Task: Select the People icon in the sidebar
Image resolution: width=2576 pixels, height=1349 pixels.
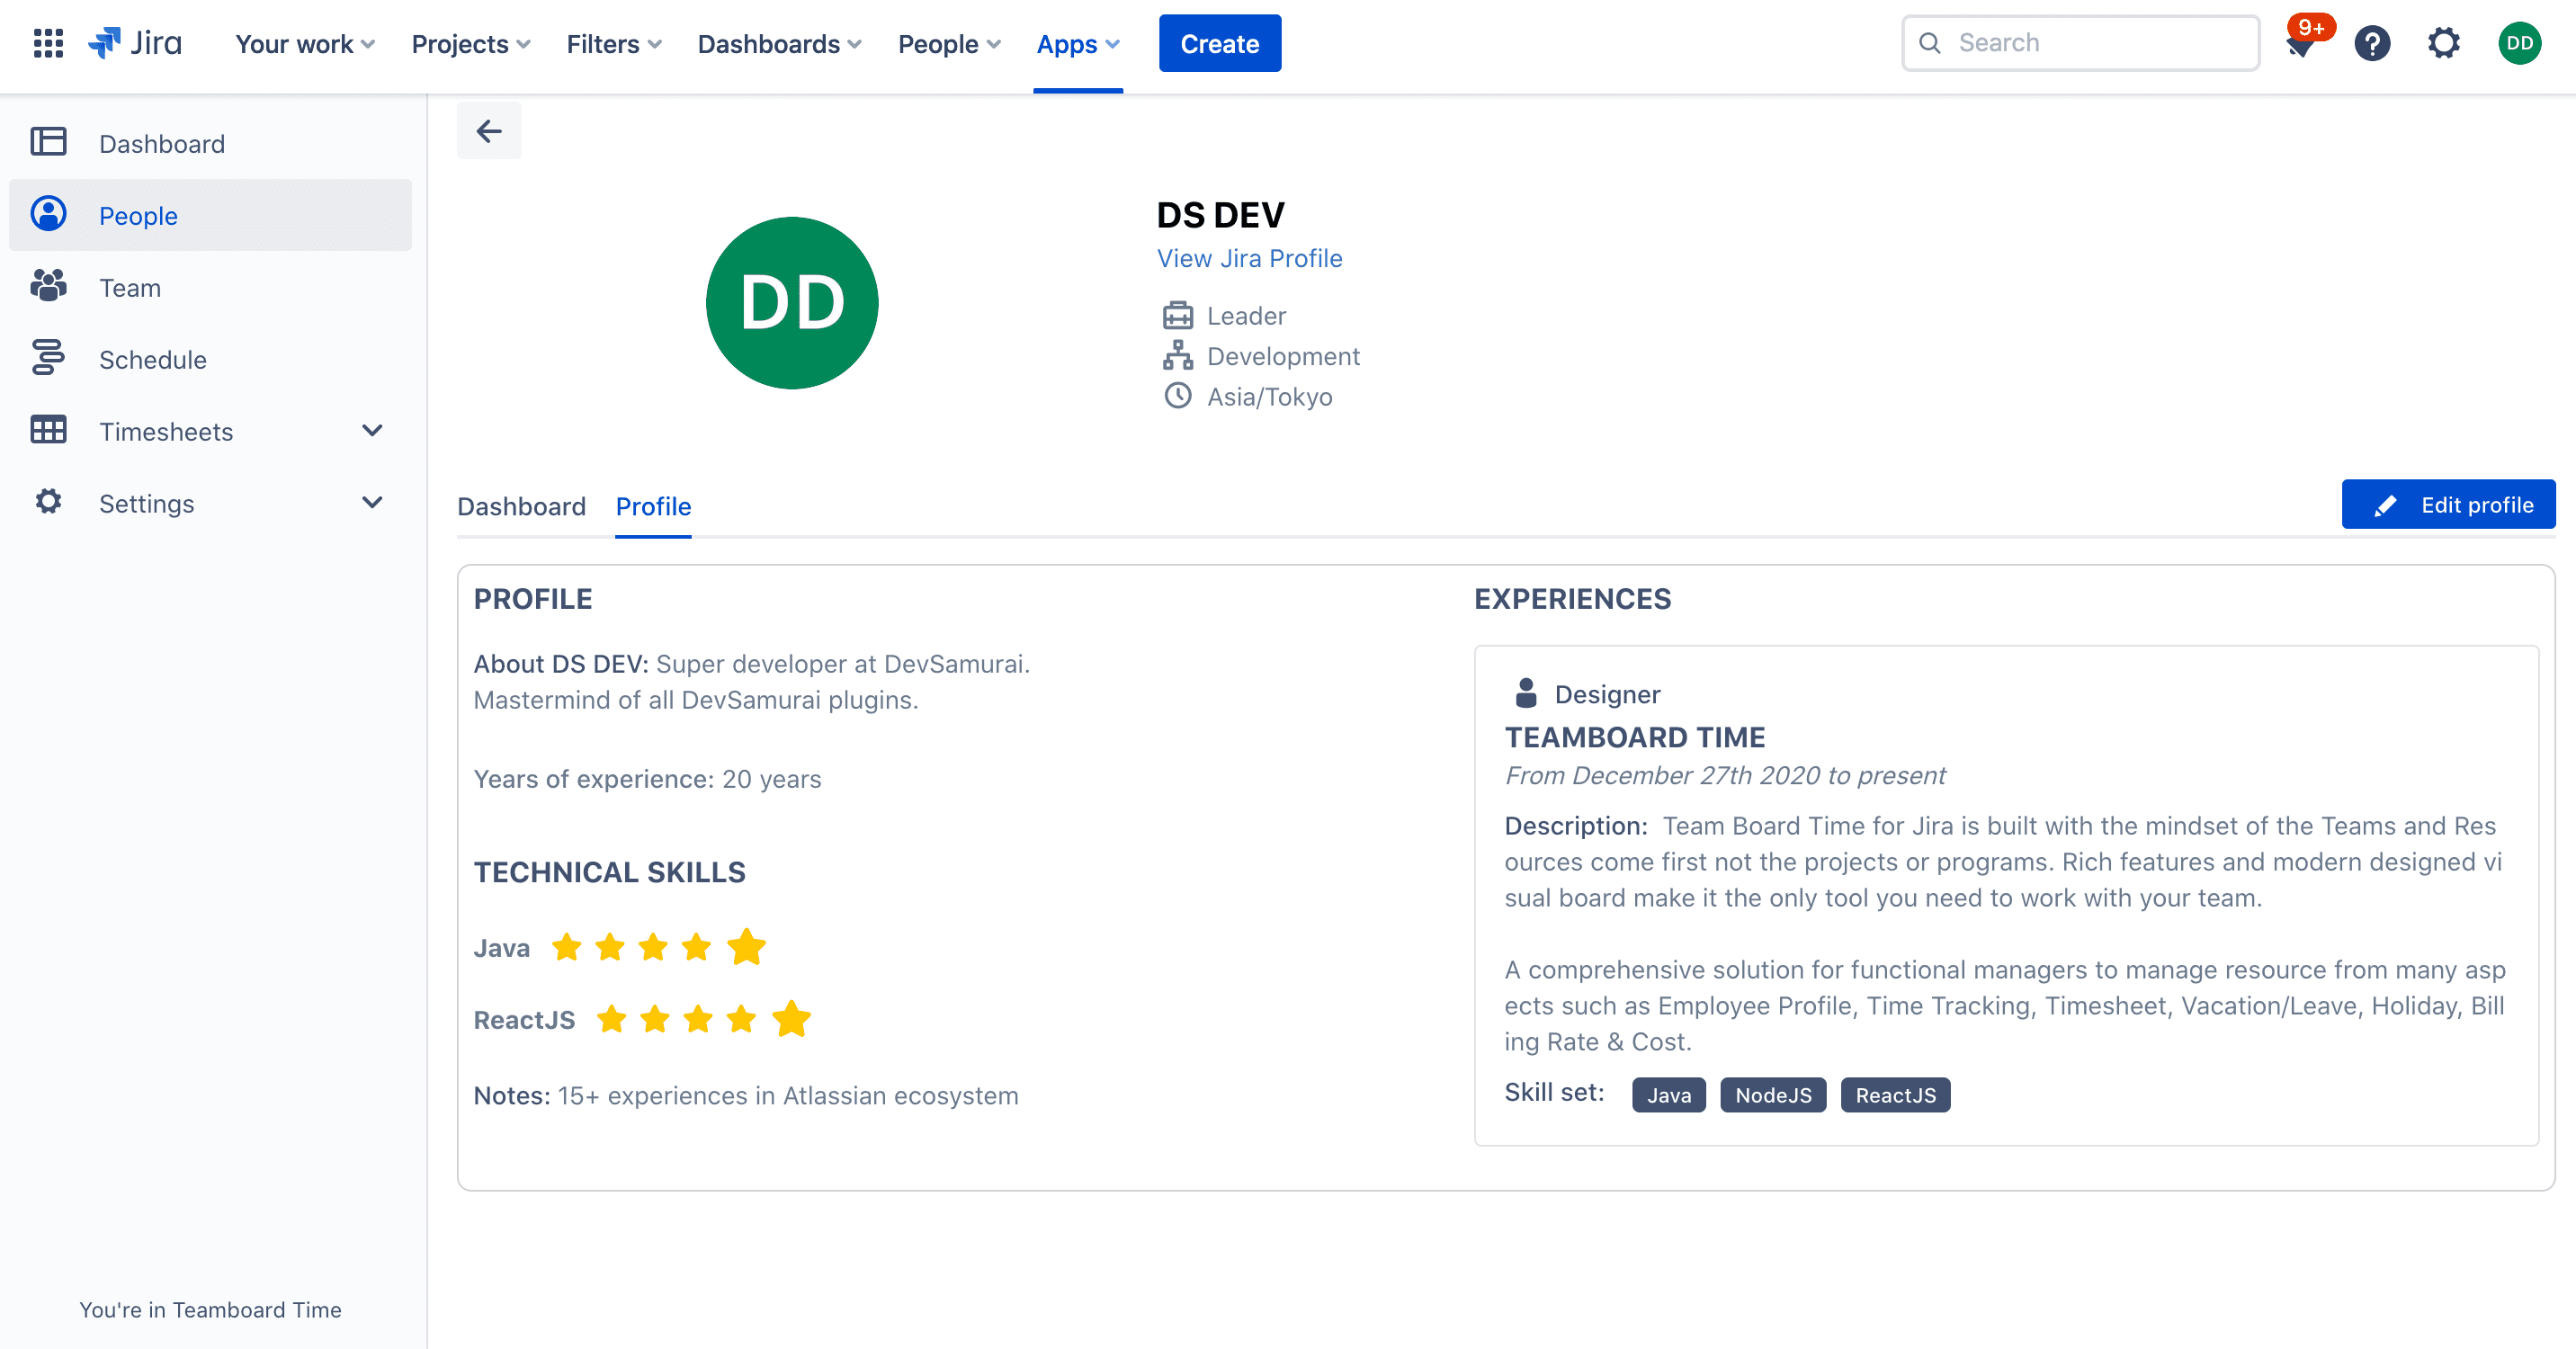Action: [47, 214]
